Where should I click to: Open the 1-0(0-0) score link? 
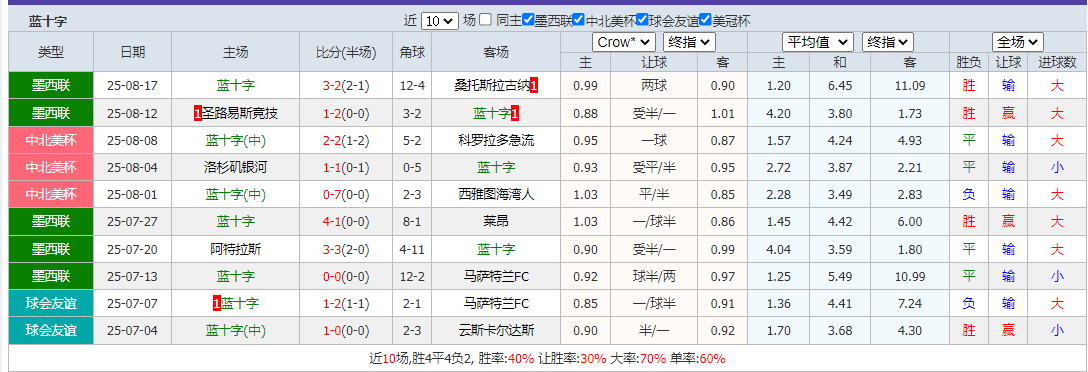346,331
